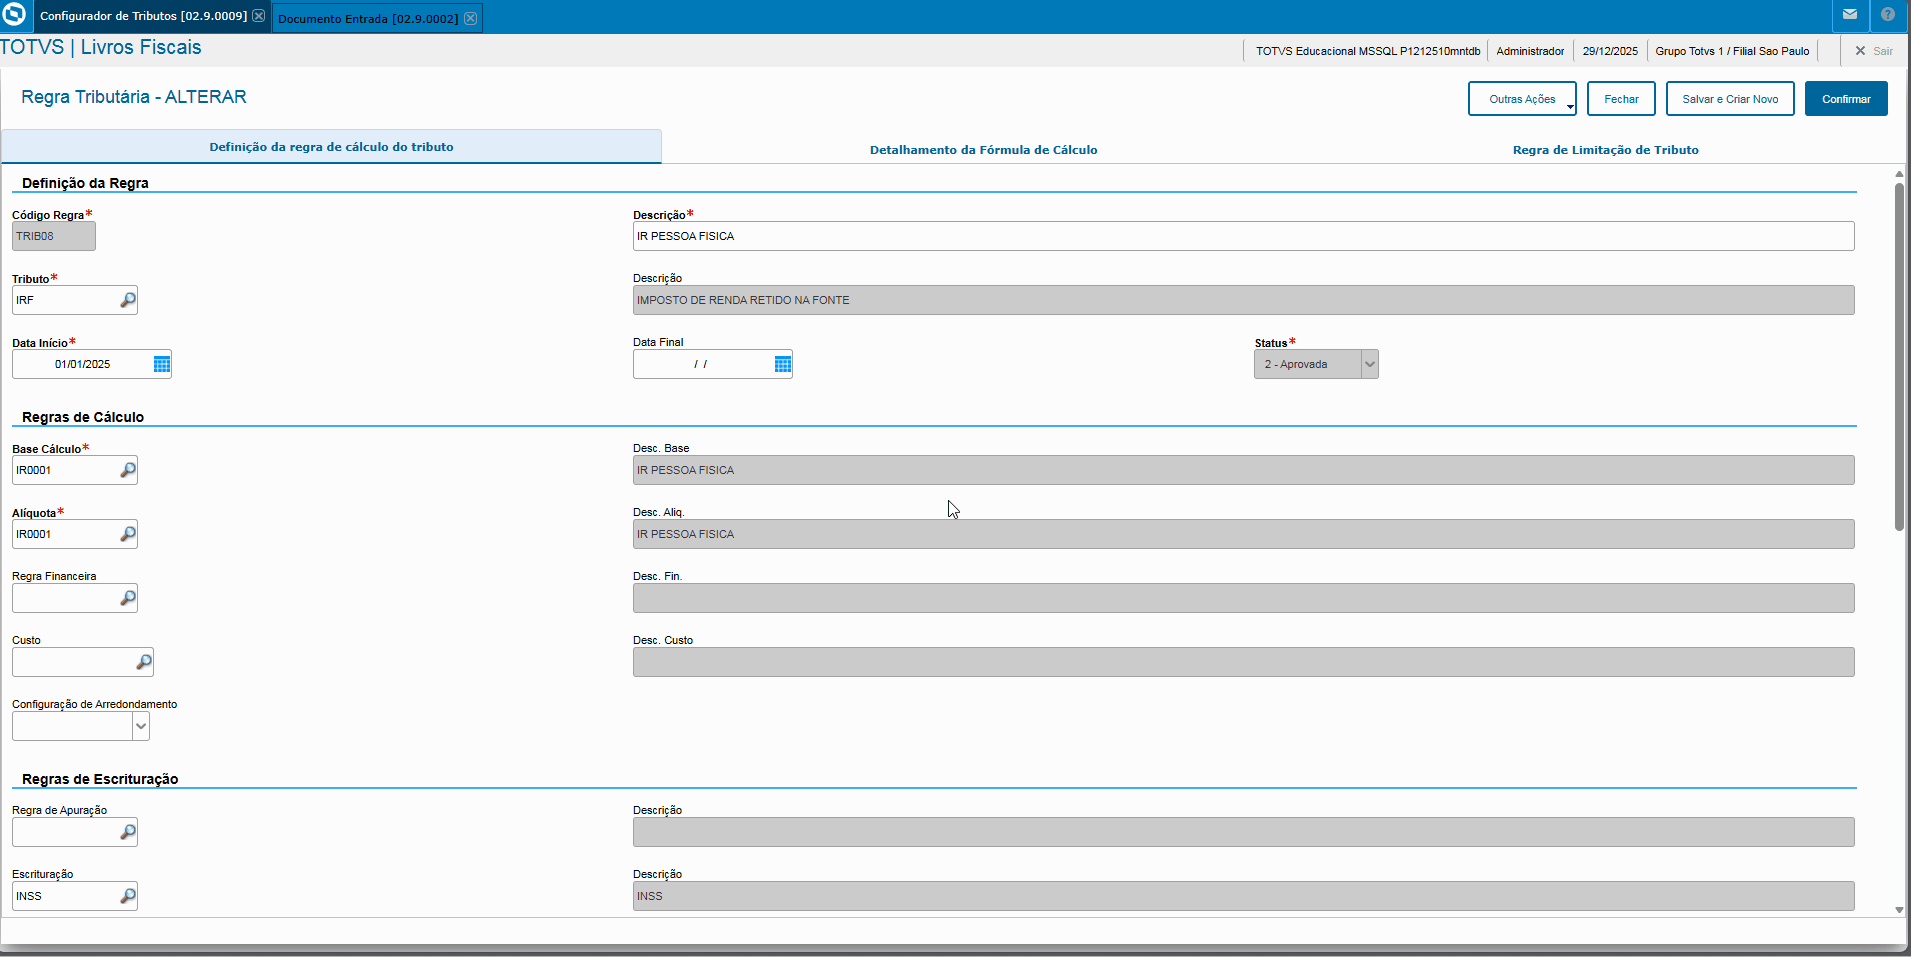This screenshot has width=1911, height=957.
Task: Open lookup for the Custo field
Action: (x=144, y=662)
